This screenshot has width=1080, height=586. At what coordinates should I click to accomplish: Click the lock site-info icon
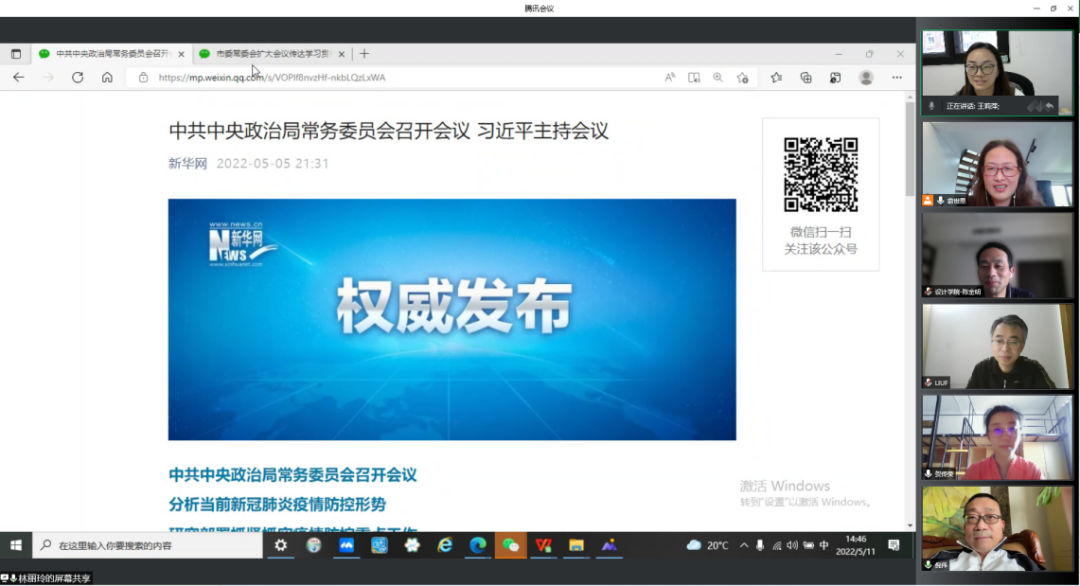(x=143, y=77)
